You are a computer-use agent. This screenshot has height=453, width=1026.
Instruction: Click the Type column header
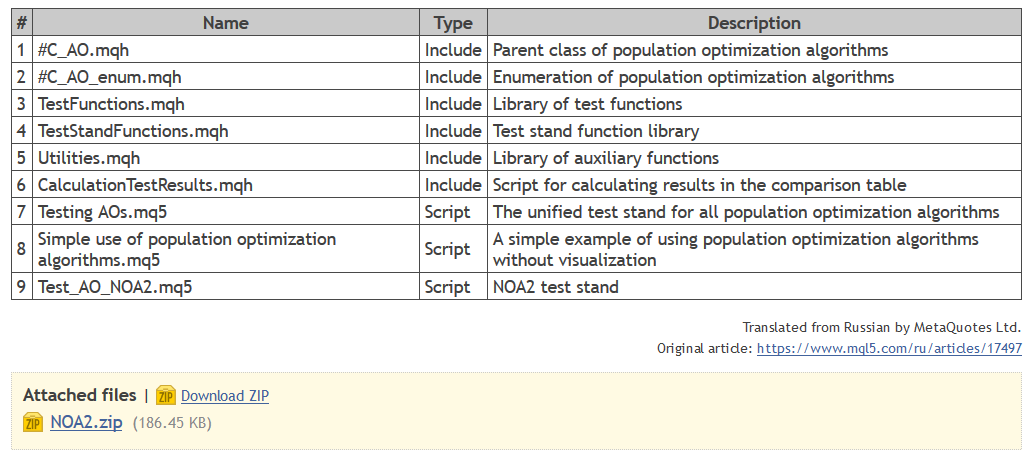pyautogui.click(x=453, y=23)
